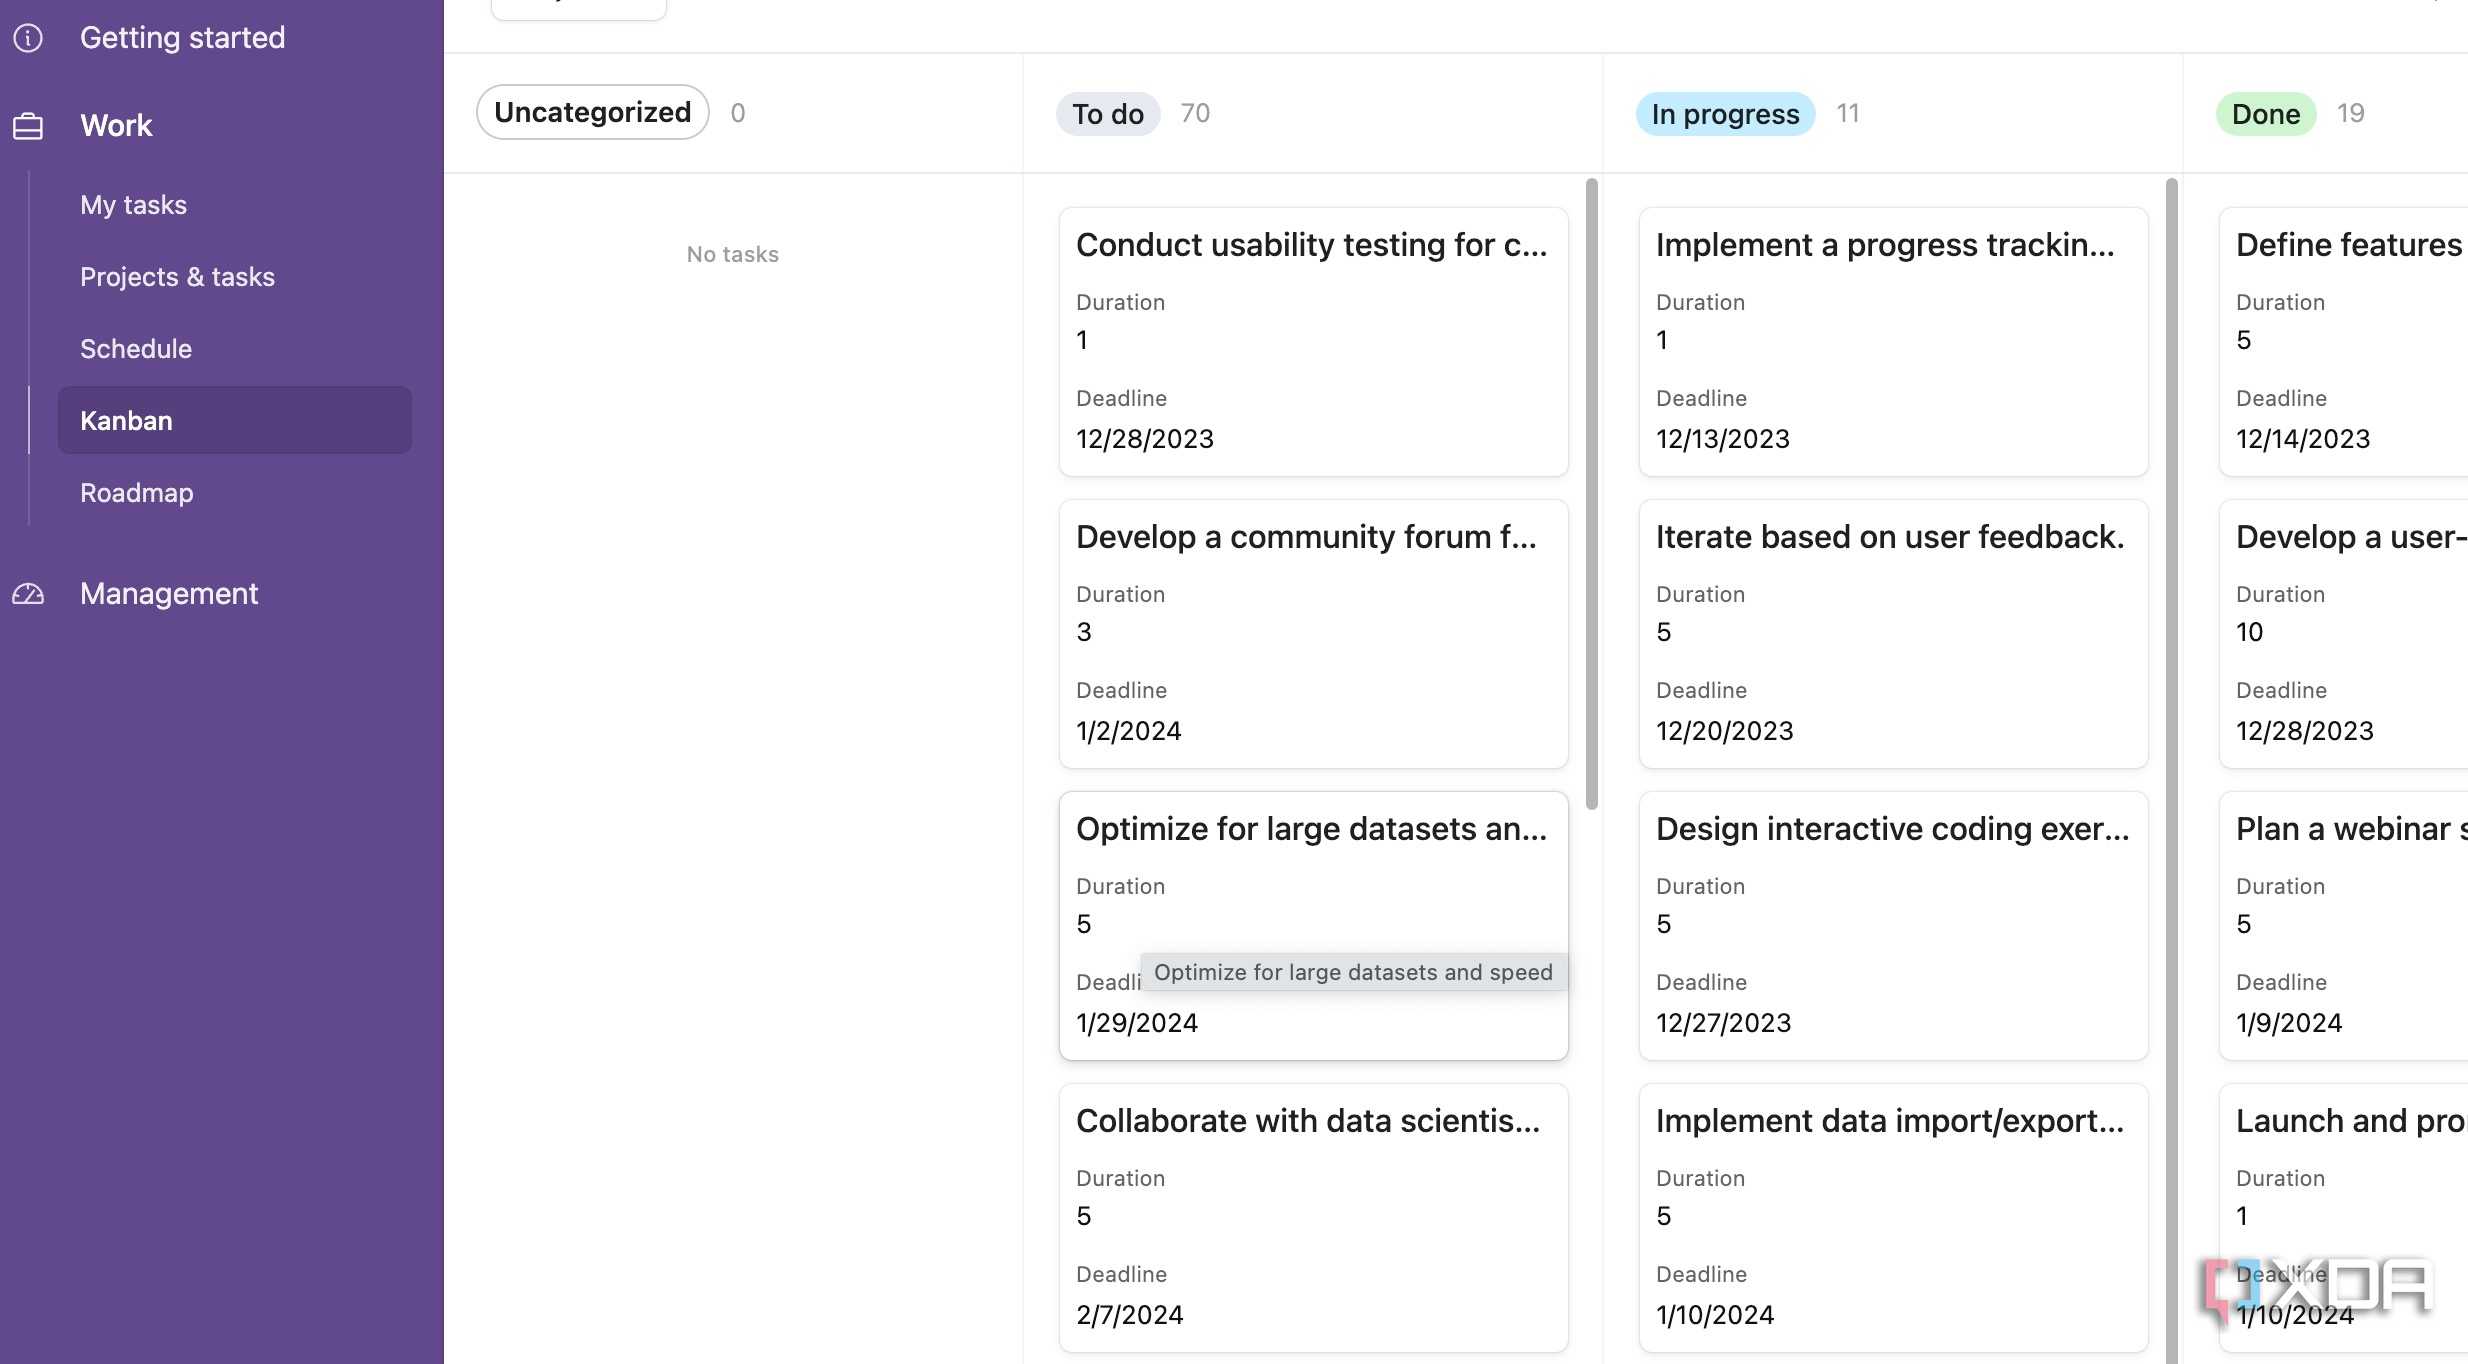The width and height of the screenshot is (2468, 1364).
Task: Open Conduct usability testing task card
Action: tap(1313, 342)
